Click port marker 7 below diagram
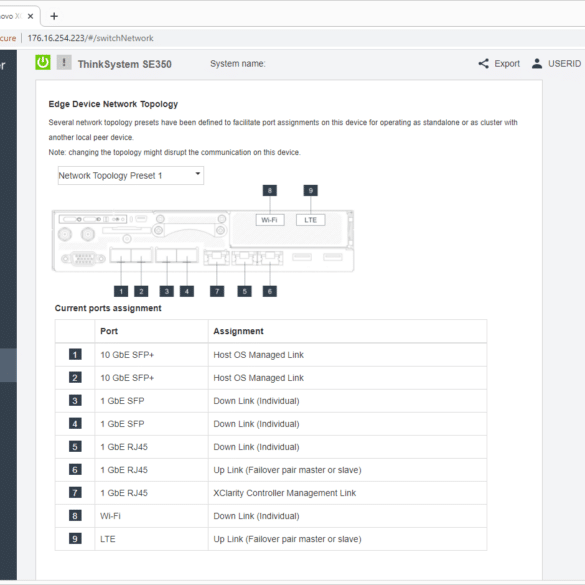585x585 pixels. pos(217,291)
